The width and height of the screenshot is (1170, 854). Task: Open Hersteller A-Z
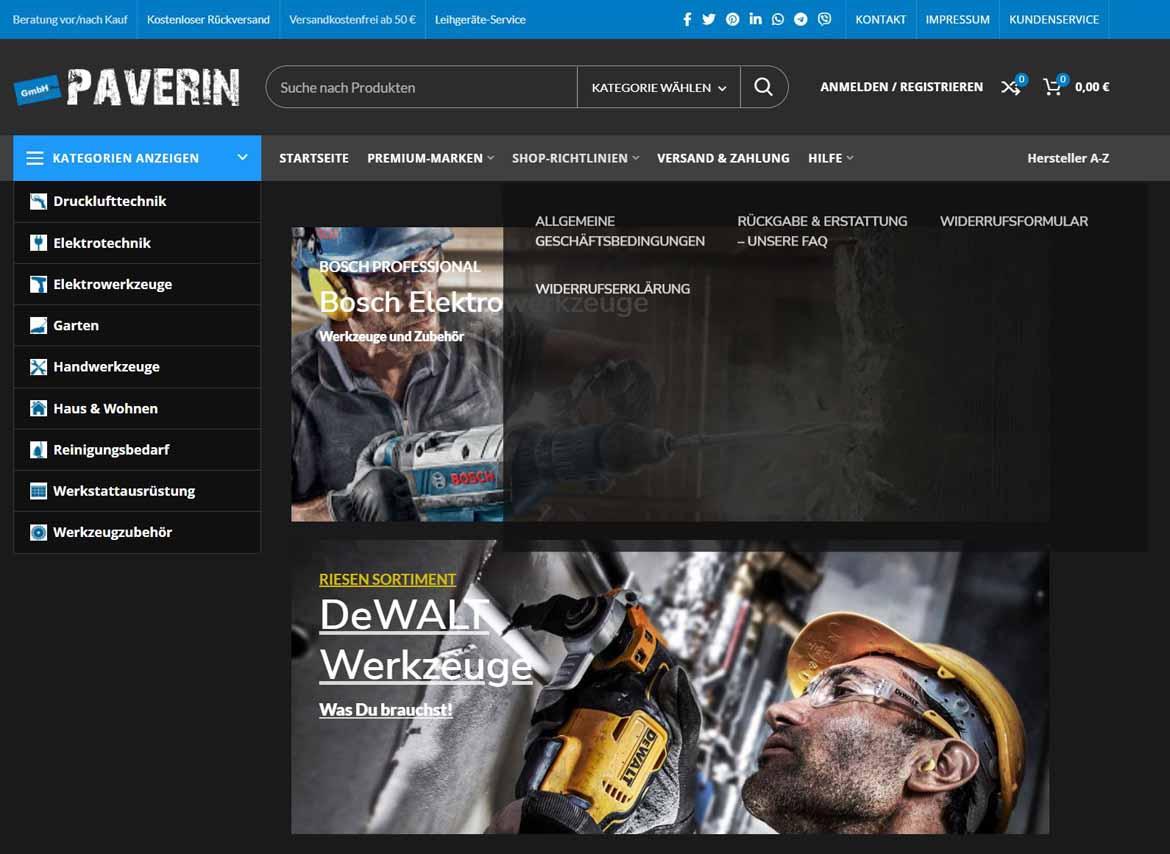click(1068, 158)
